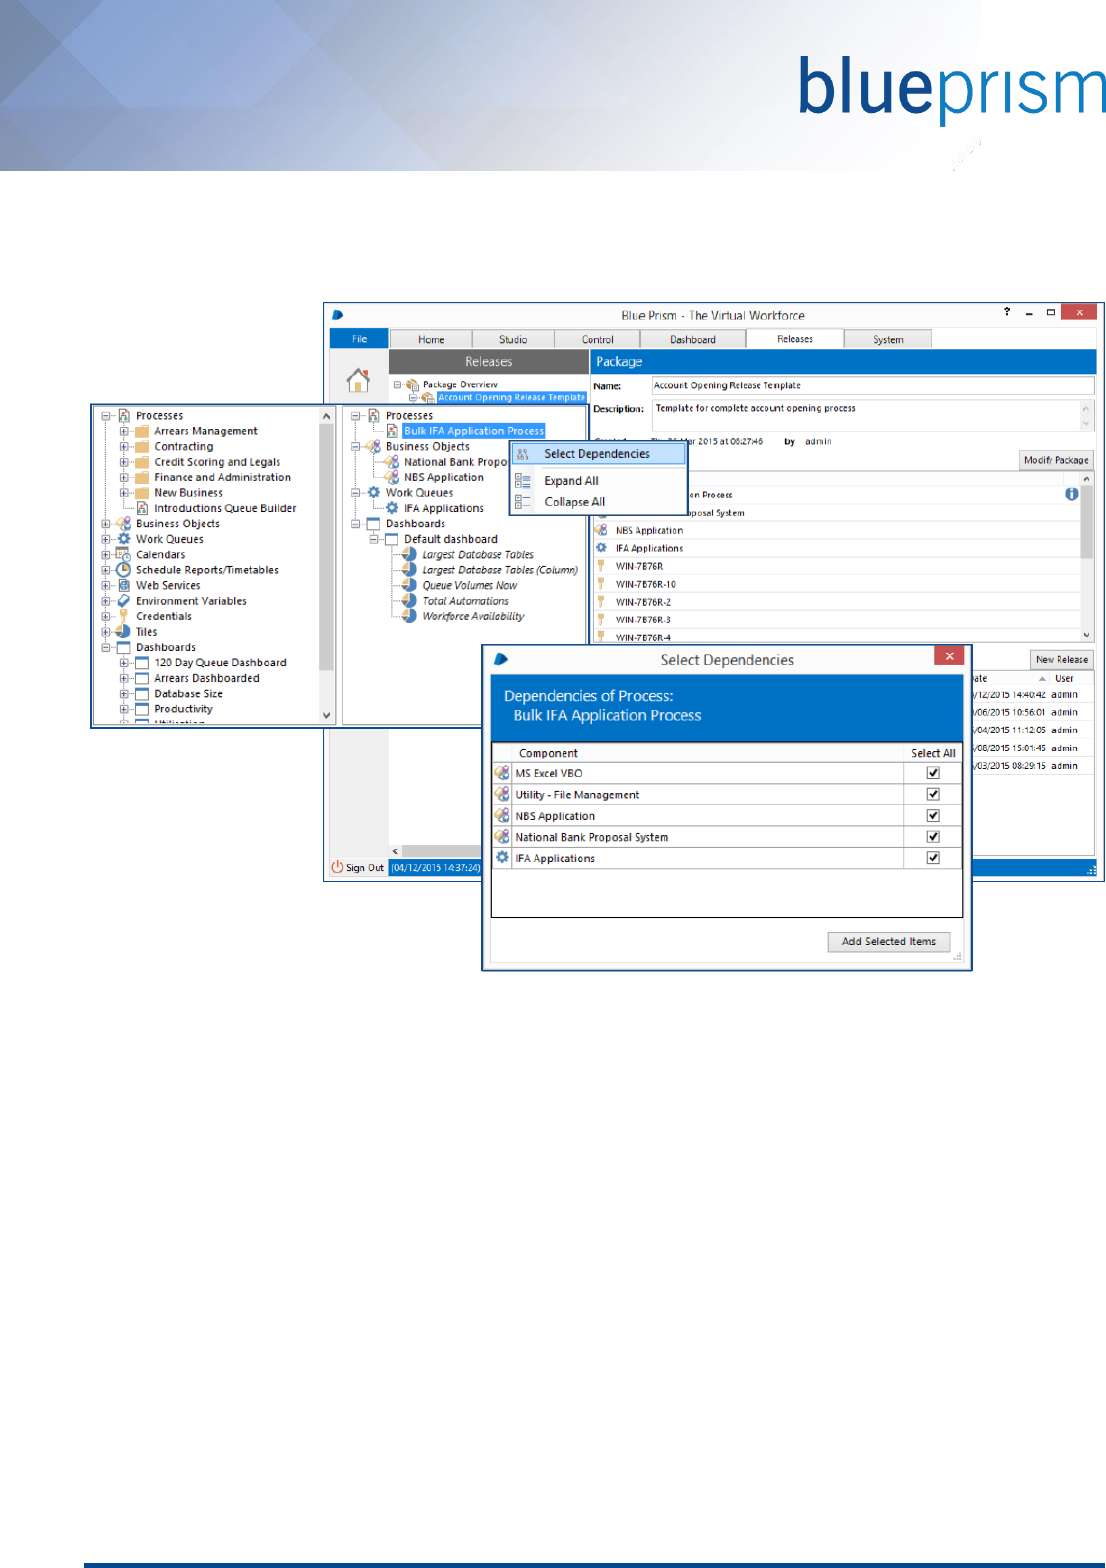Click the Expand All menu icon

pos(523,481)
